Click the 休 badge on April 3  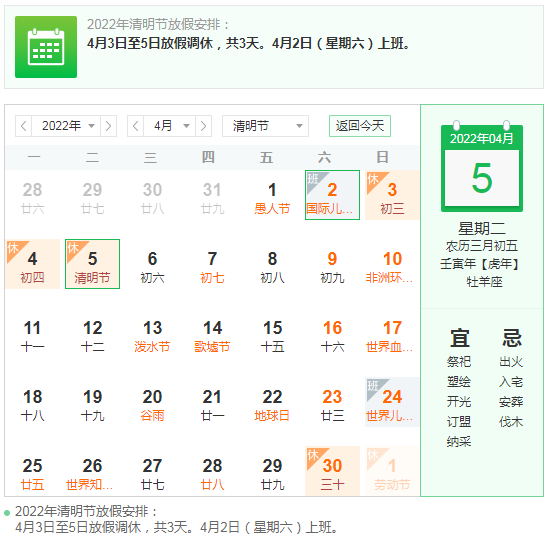tap(373, 179)
